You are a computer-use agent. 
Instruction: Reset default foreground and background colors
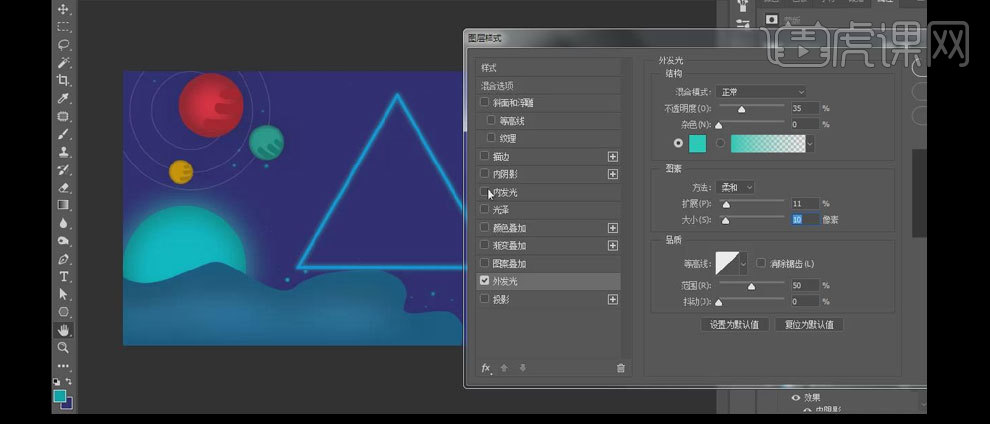point(57,382)
